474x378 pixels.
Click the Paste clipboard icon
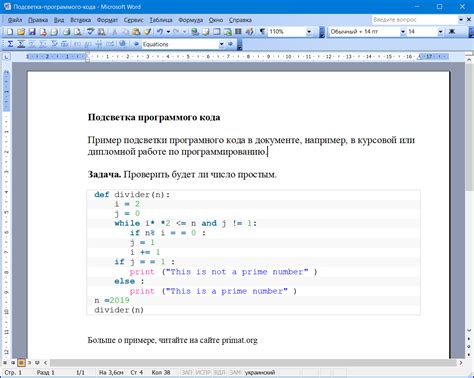136,32
